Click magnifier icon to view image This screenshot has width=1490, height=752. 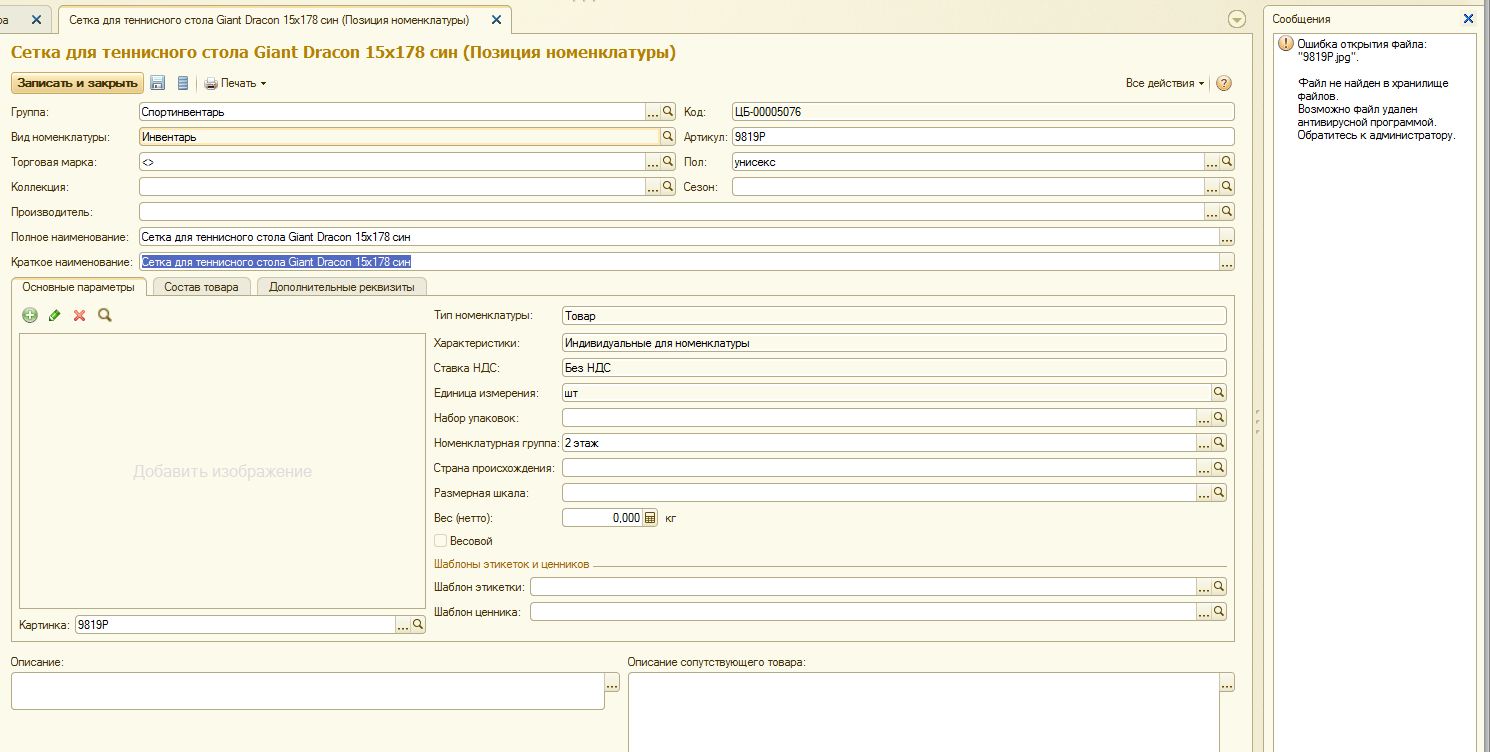[x=104, y=315]
